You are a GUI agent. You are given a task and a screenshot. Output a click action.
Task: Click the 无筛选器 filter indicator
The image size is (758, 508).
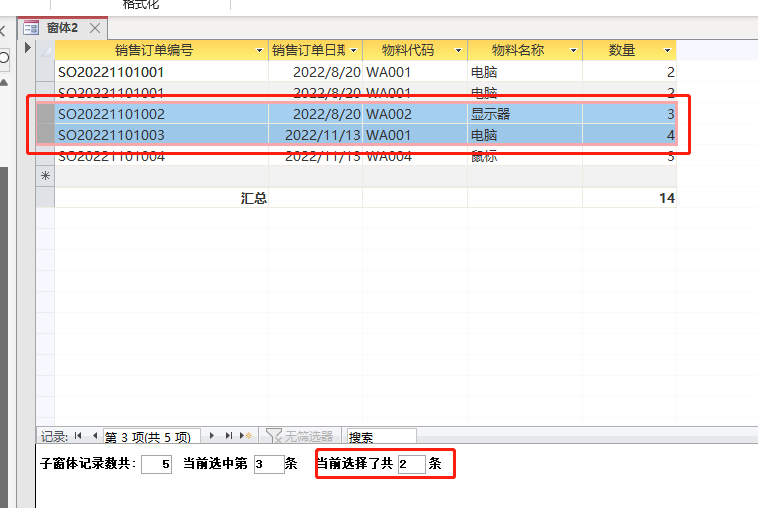[x=300, y=436]
